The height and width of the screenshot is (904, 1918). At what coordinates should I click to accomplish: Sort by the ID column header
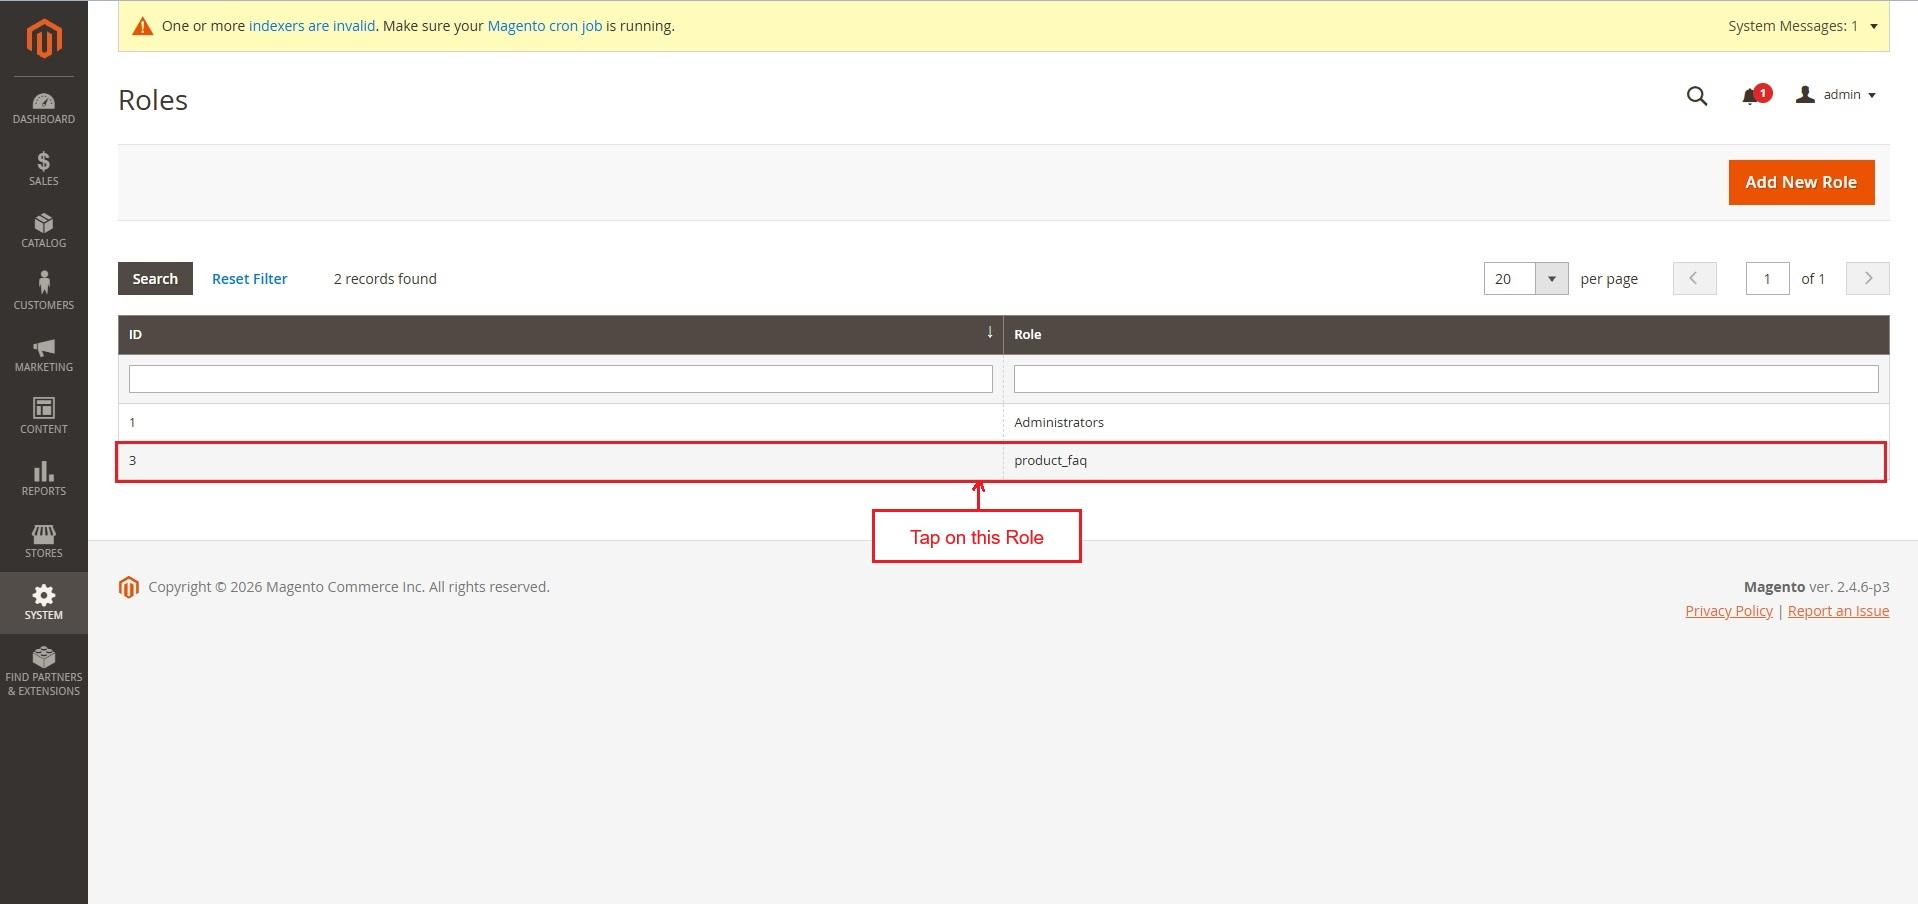click(x=560, y=334)
